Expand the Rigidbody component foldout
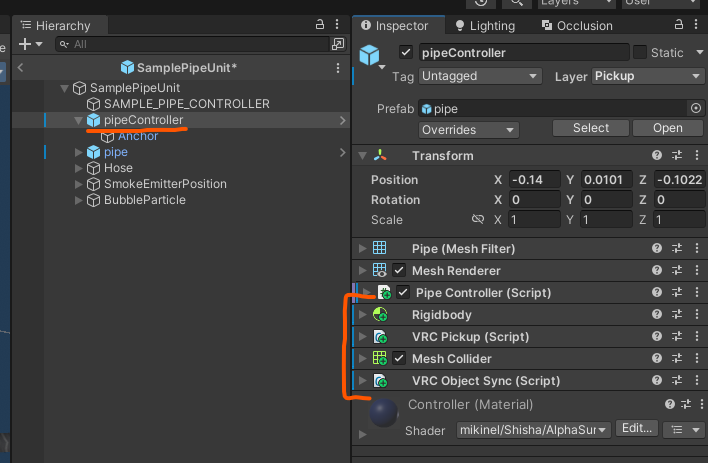708x463 pixels. coord(363,314)
